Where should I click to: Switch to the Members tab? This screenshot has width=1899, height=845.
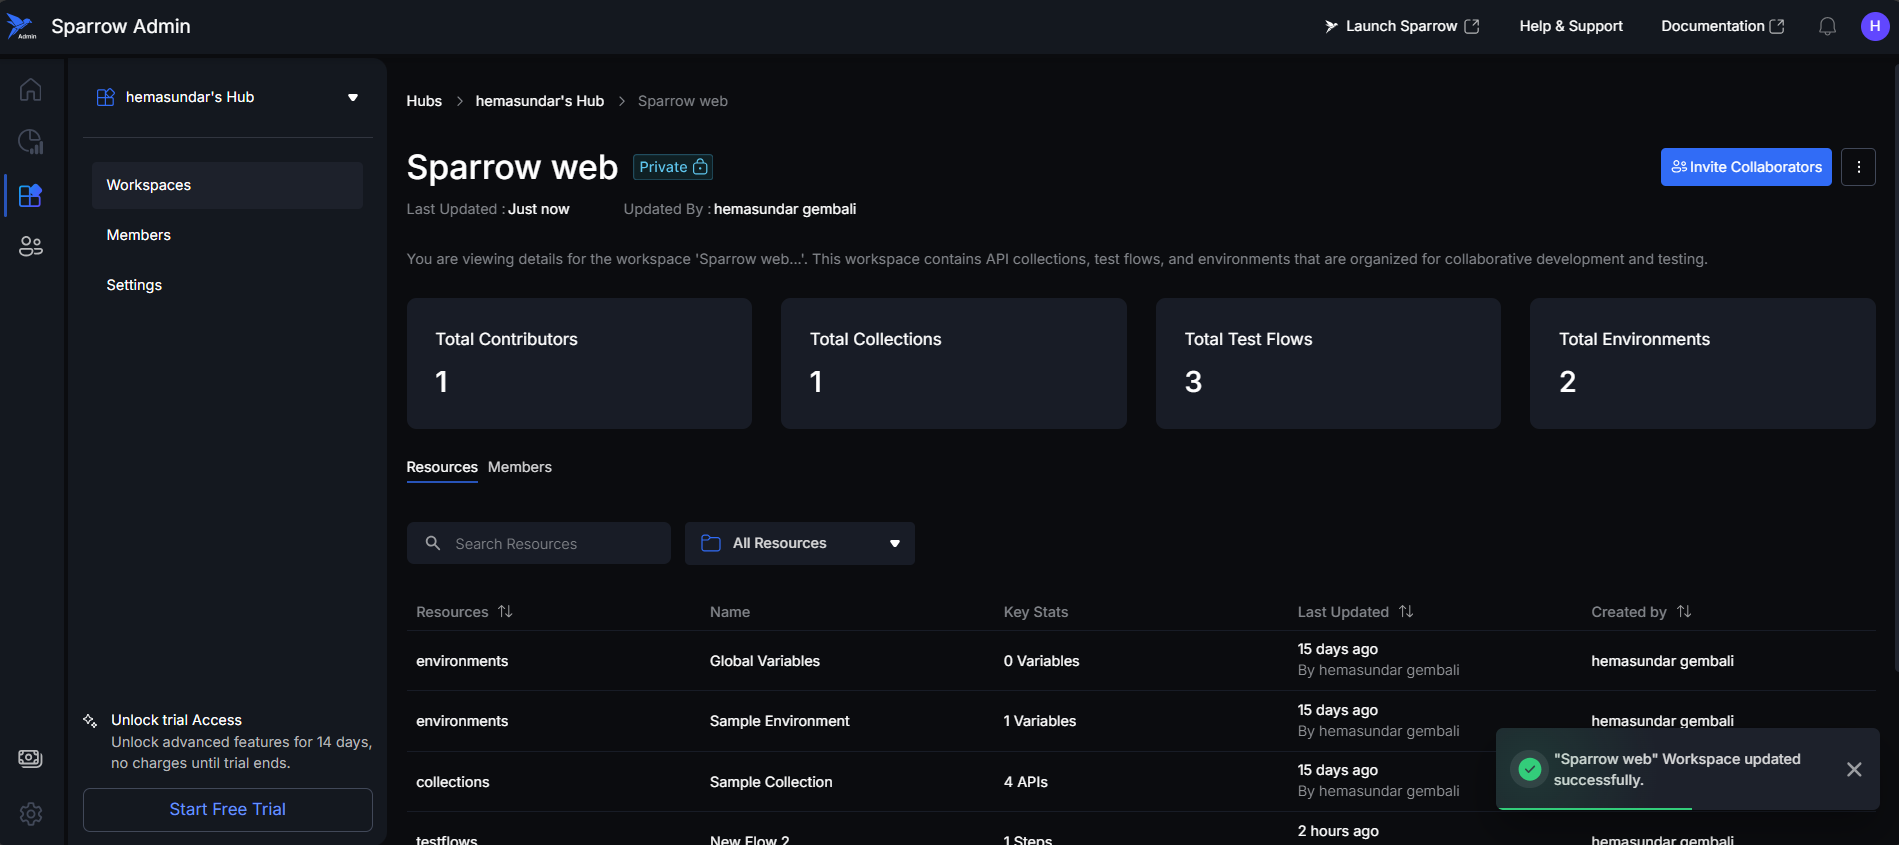[519, 467]
